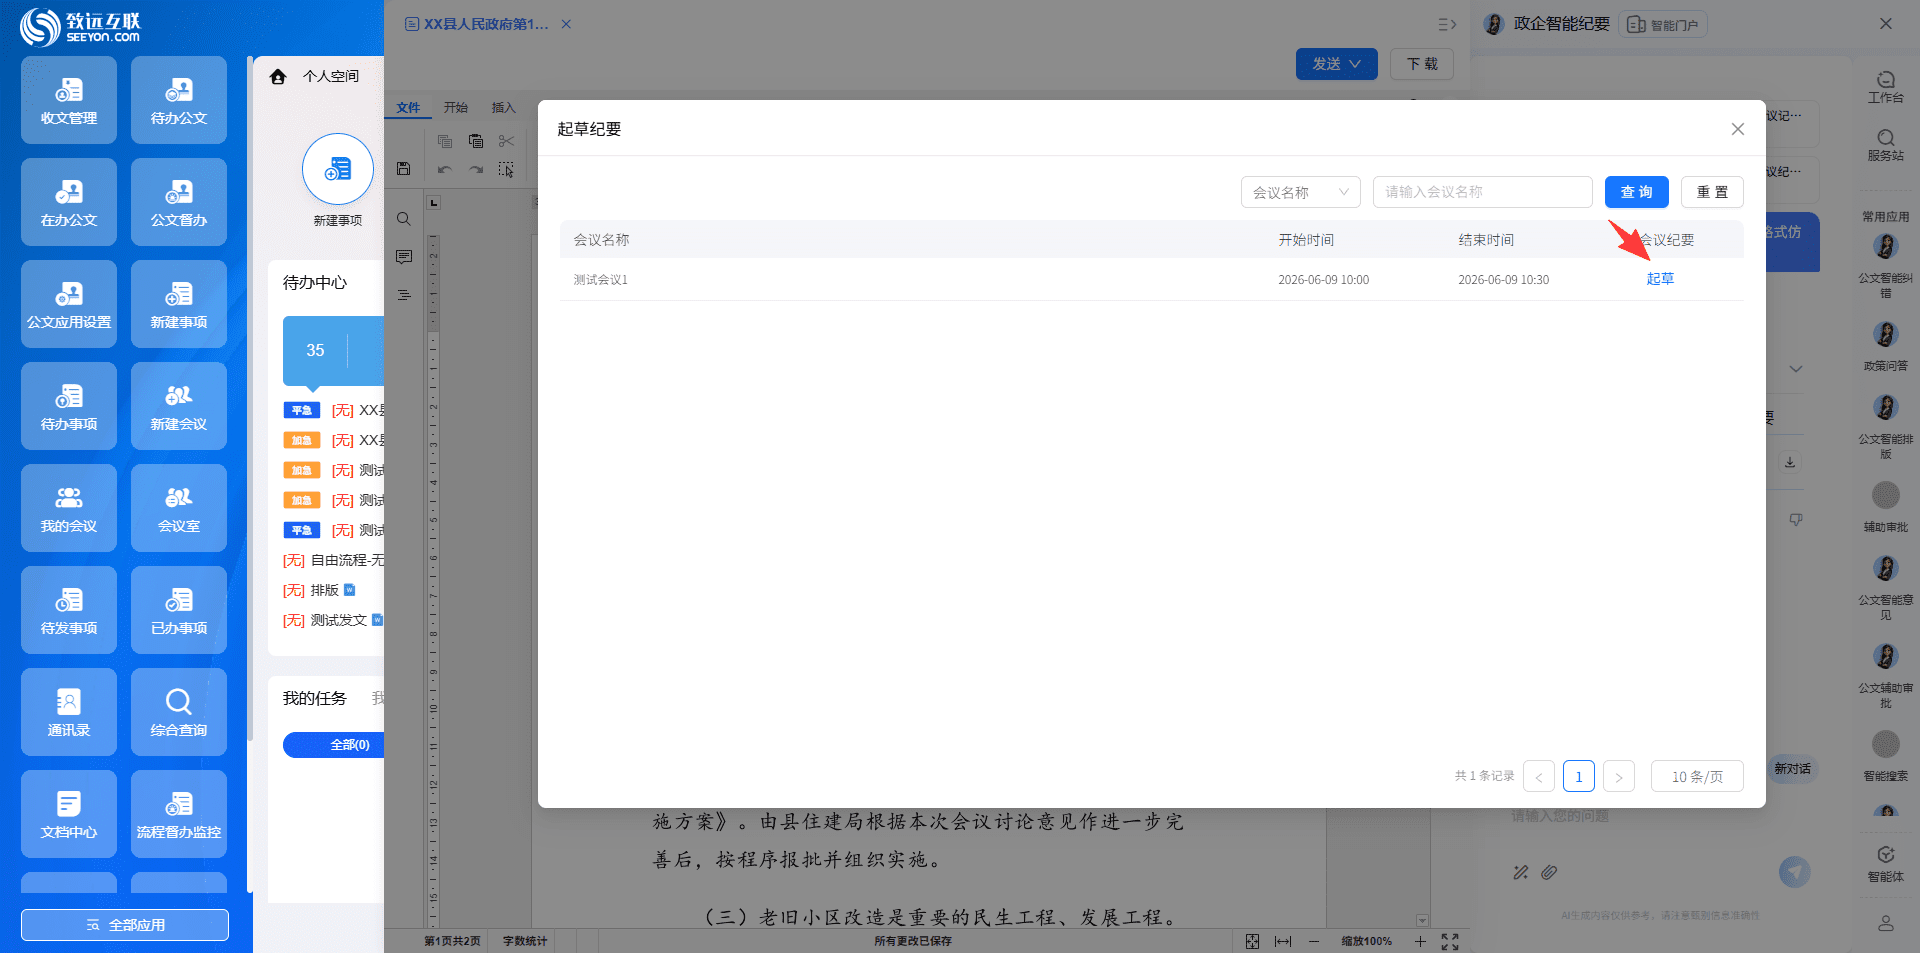Open the 综合查询 search tile

179,712
